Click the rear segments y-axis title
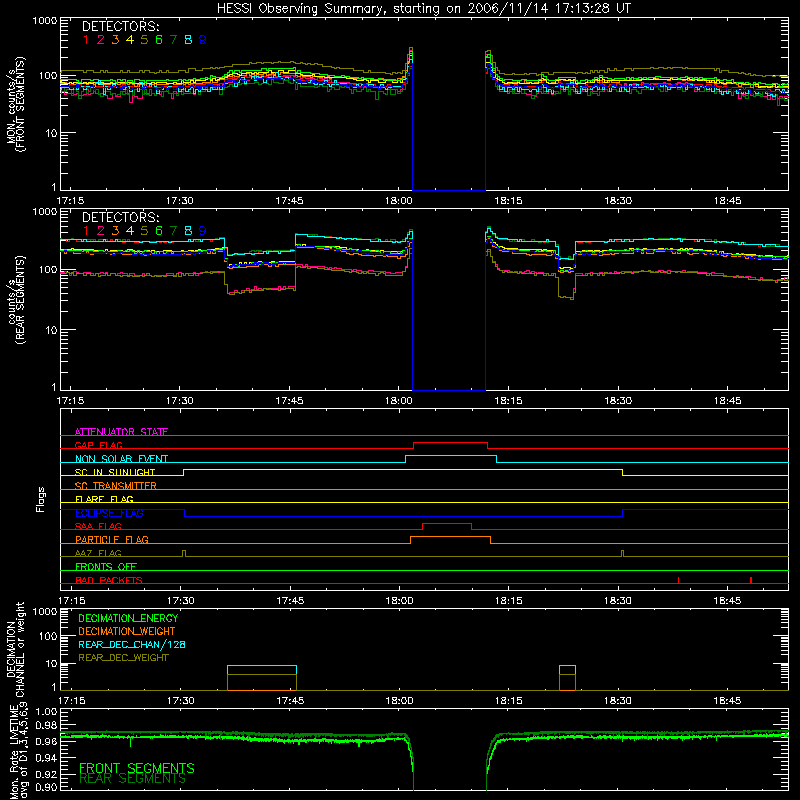800x800 pixels. coord(15,301)
